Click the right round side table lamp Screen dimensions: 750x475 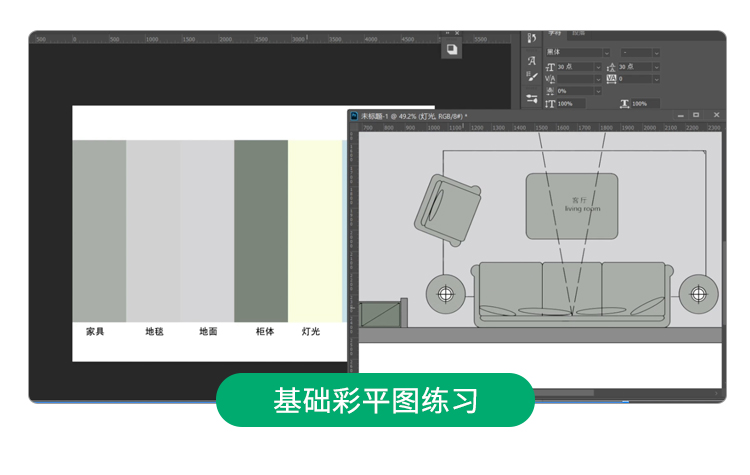(698, 294)
